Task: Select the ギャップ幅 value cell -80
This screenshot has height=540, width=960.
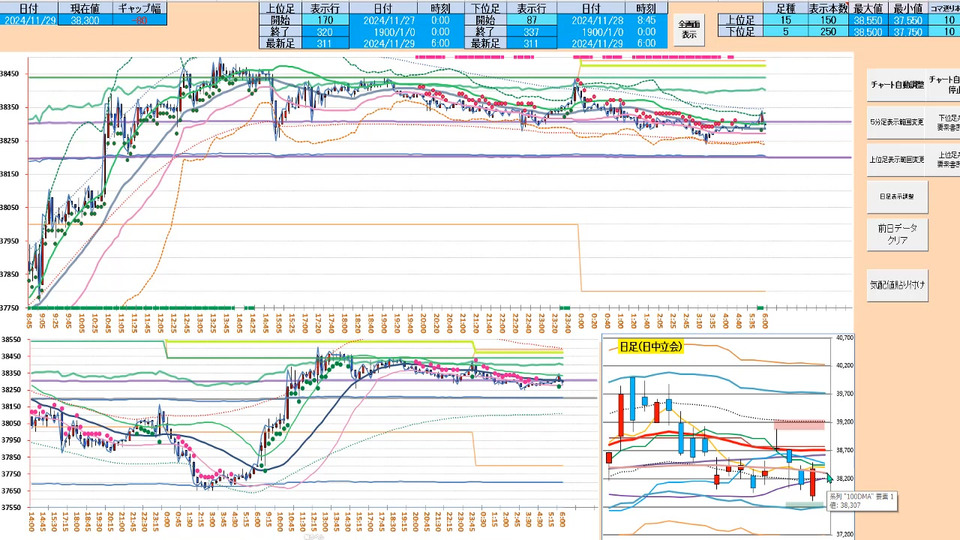Action: pos(140,20)
